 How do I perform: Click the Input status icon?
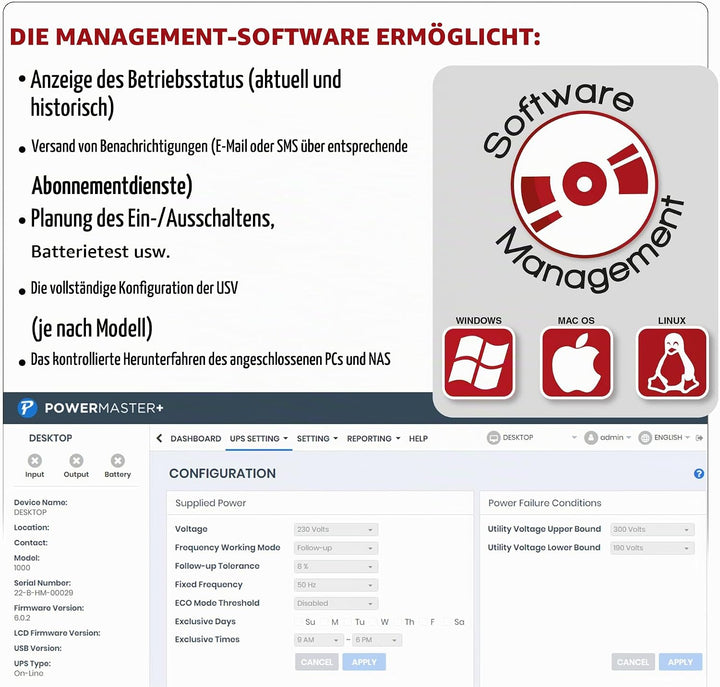35,461
